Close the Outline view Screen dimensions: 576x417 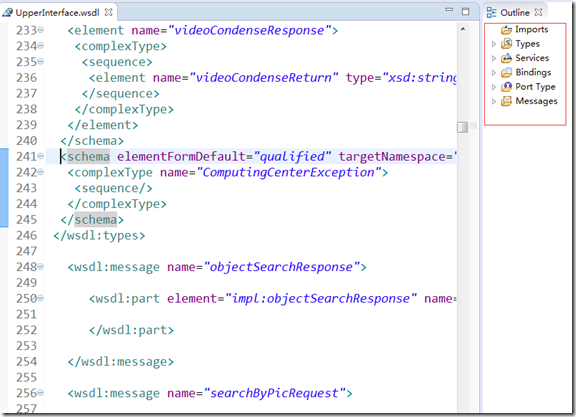[539, 12]
